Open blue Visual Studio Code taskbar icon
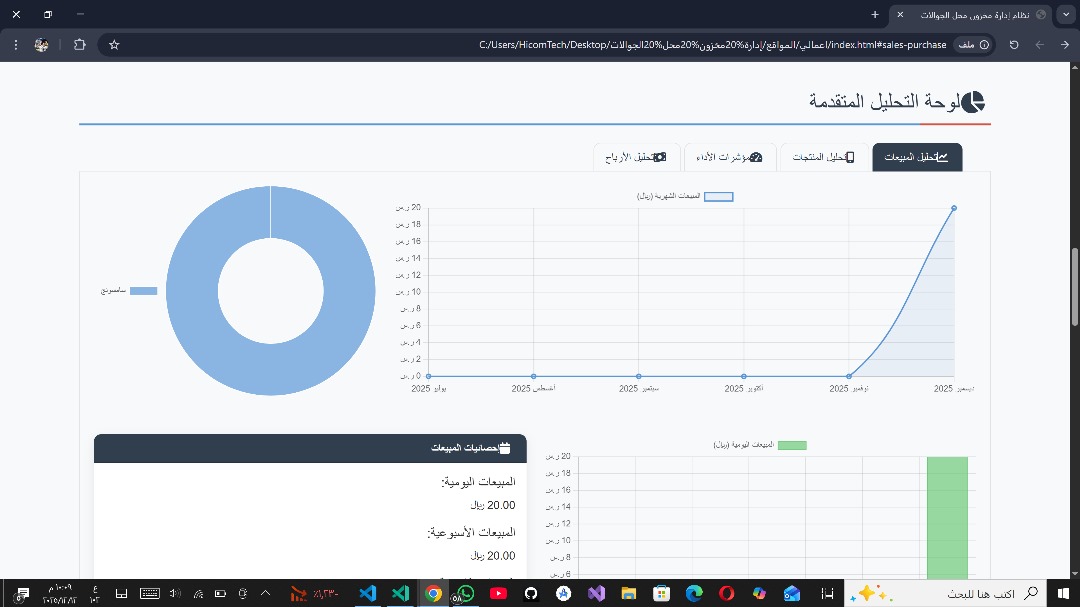 [x=368, y=593]
